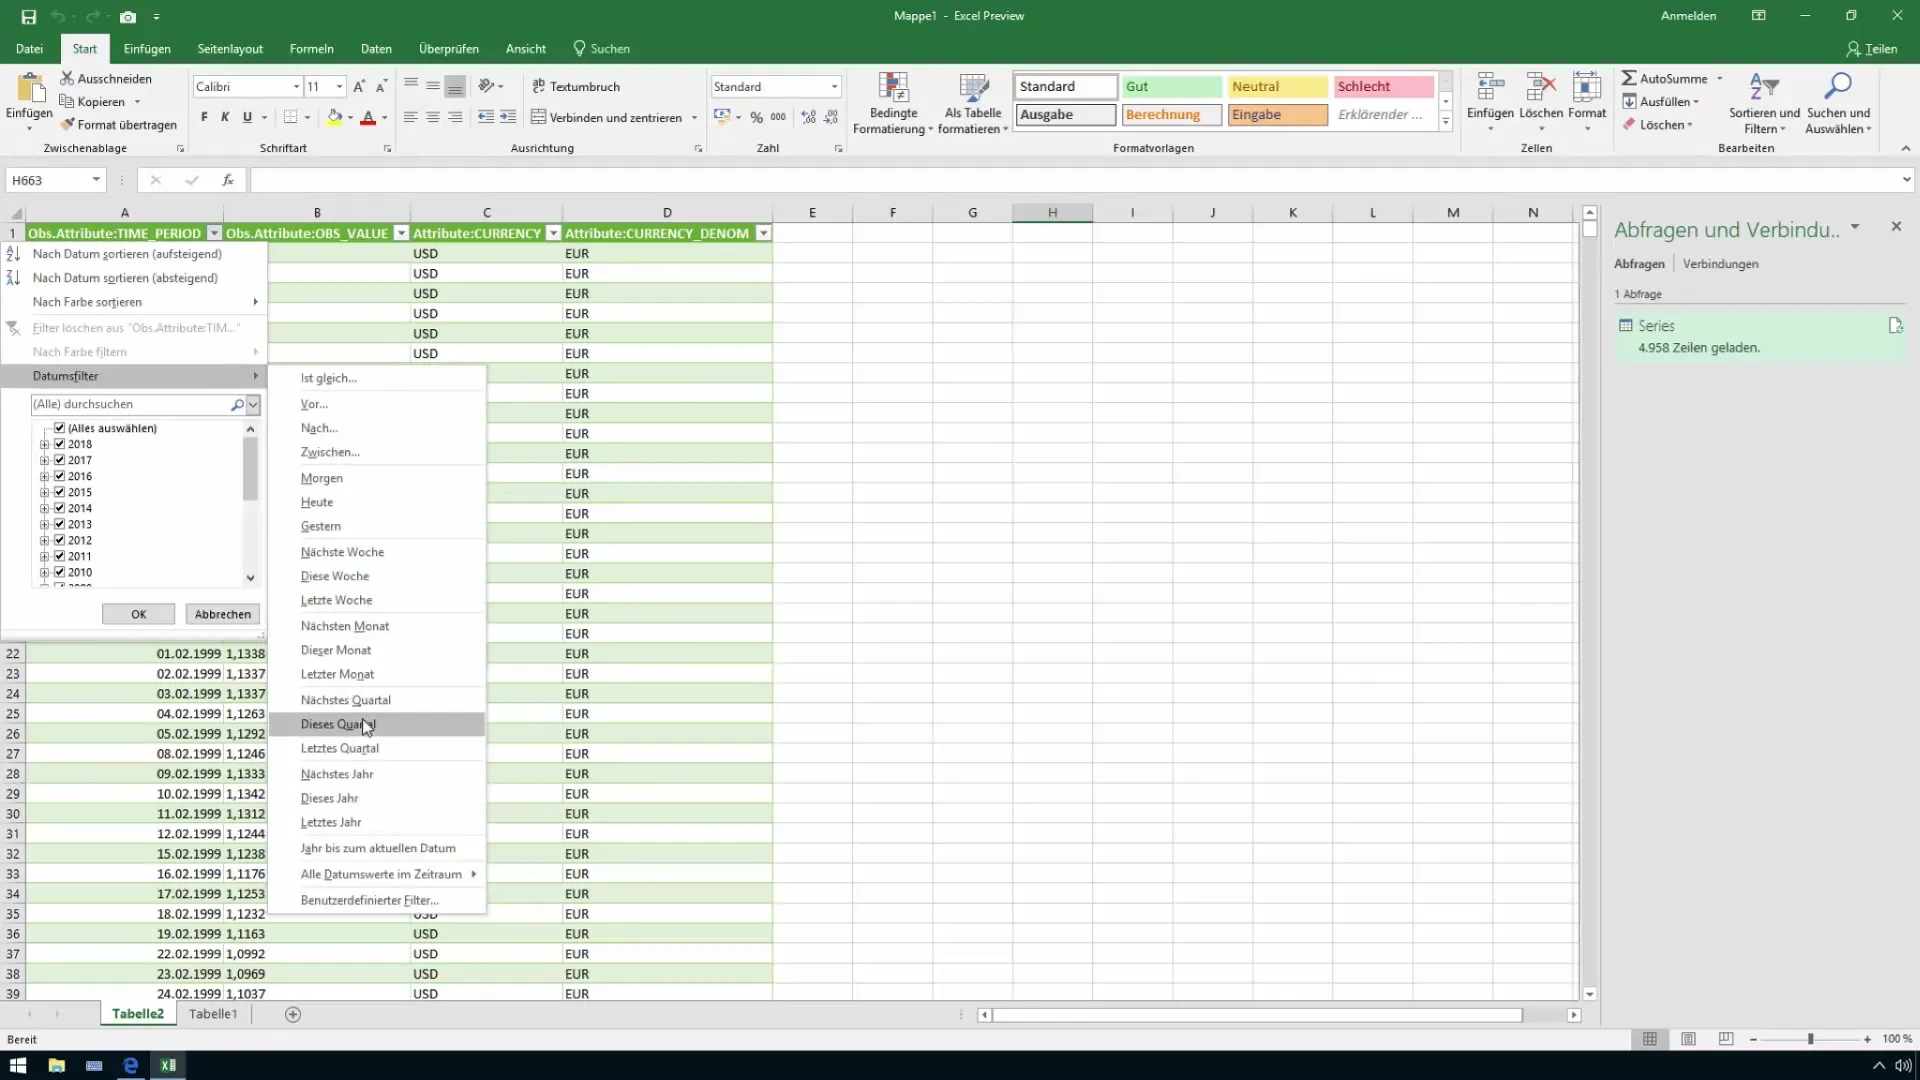1920x1080 pixels.
Task: Click Anmelden in the title bar
Action: click(1688, 16)
